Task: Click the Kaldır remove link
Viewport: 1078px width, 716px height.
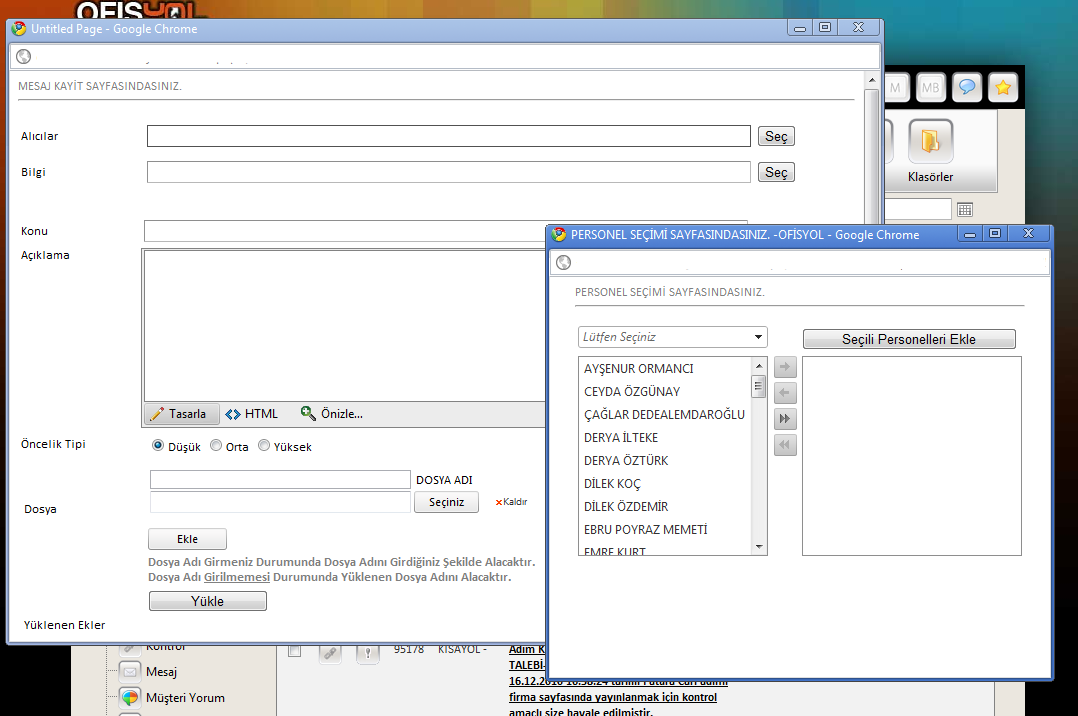Action: 511,502
